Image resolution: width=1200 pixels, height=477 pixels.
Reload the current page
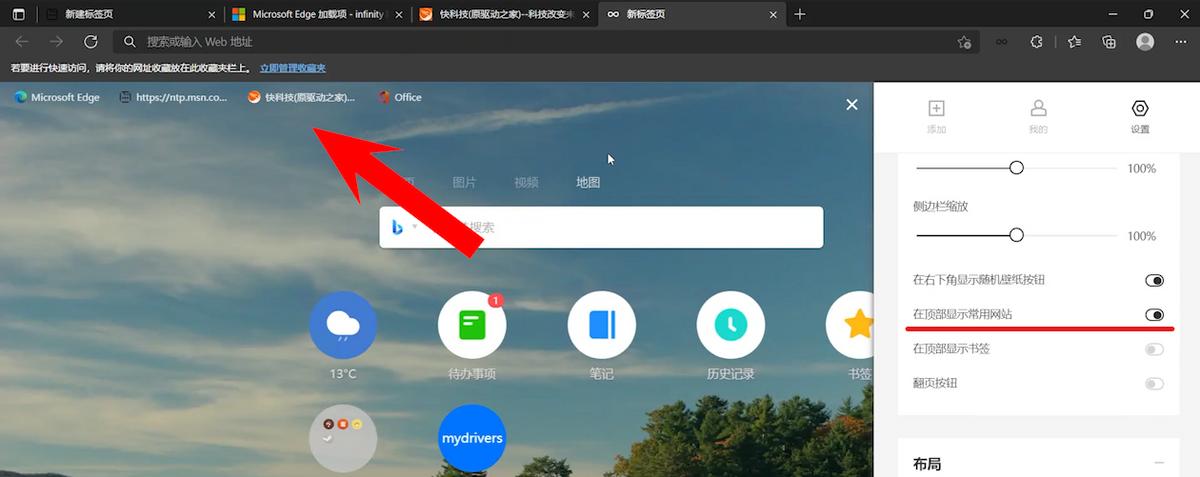[x=91, y=42]
